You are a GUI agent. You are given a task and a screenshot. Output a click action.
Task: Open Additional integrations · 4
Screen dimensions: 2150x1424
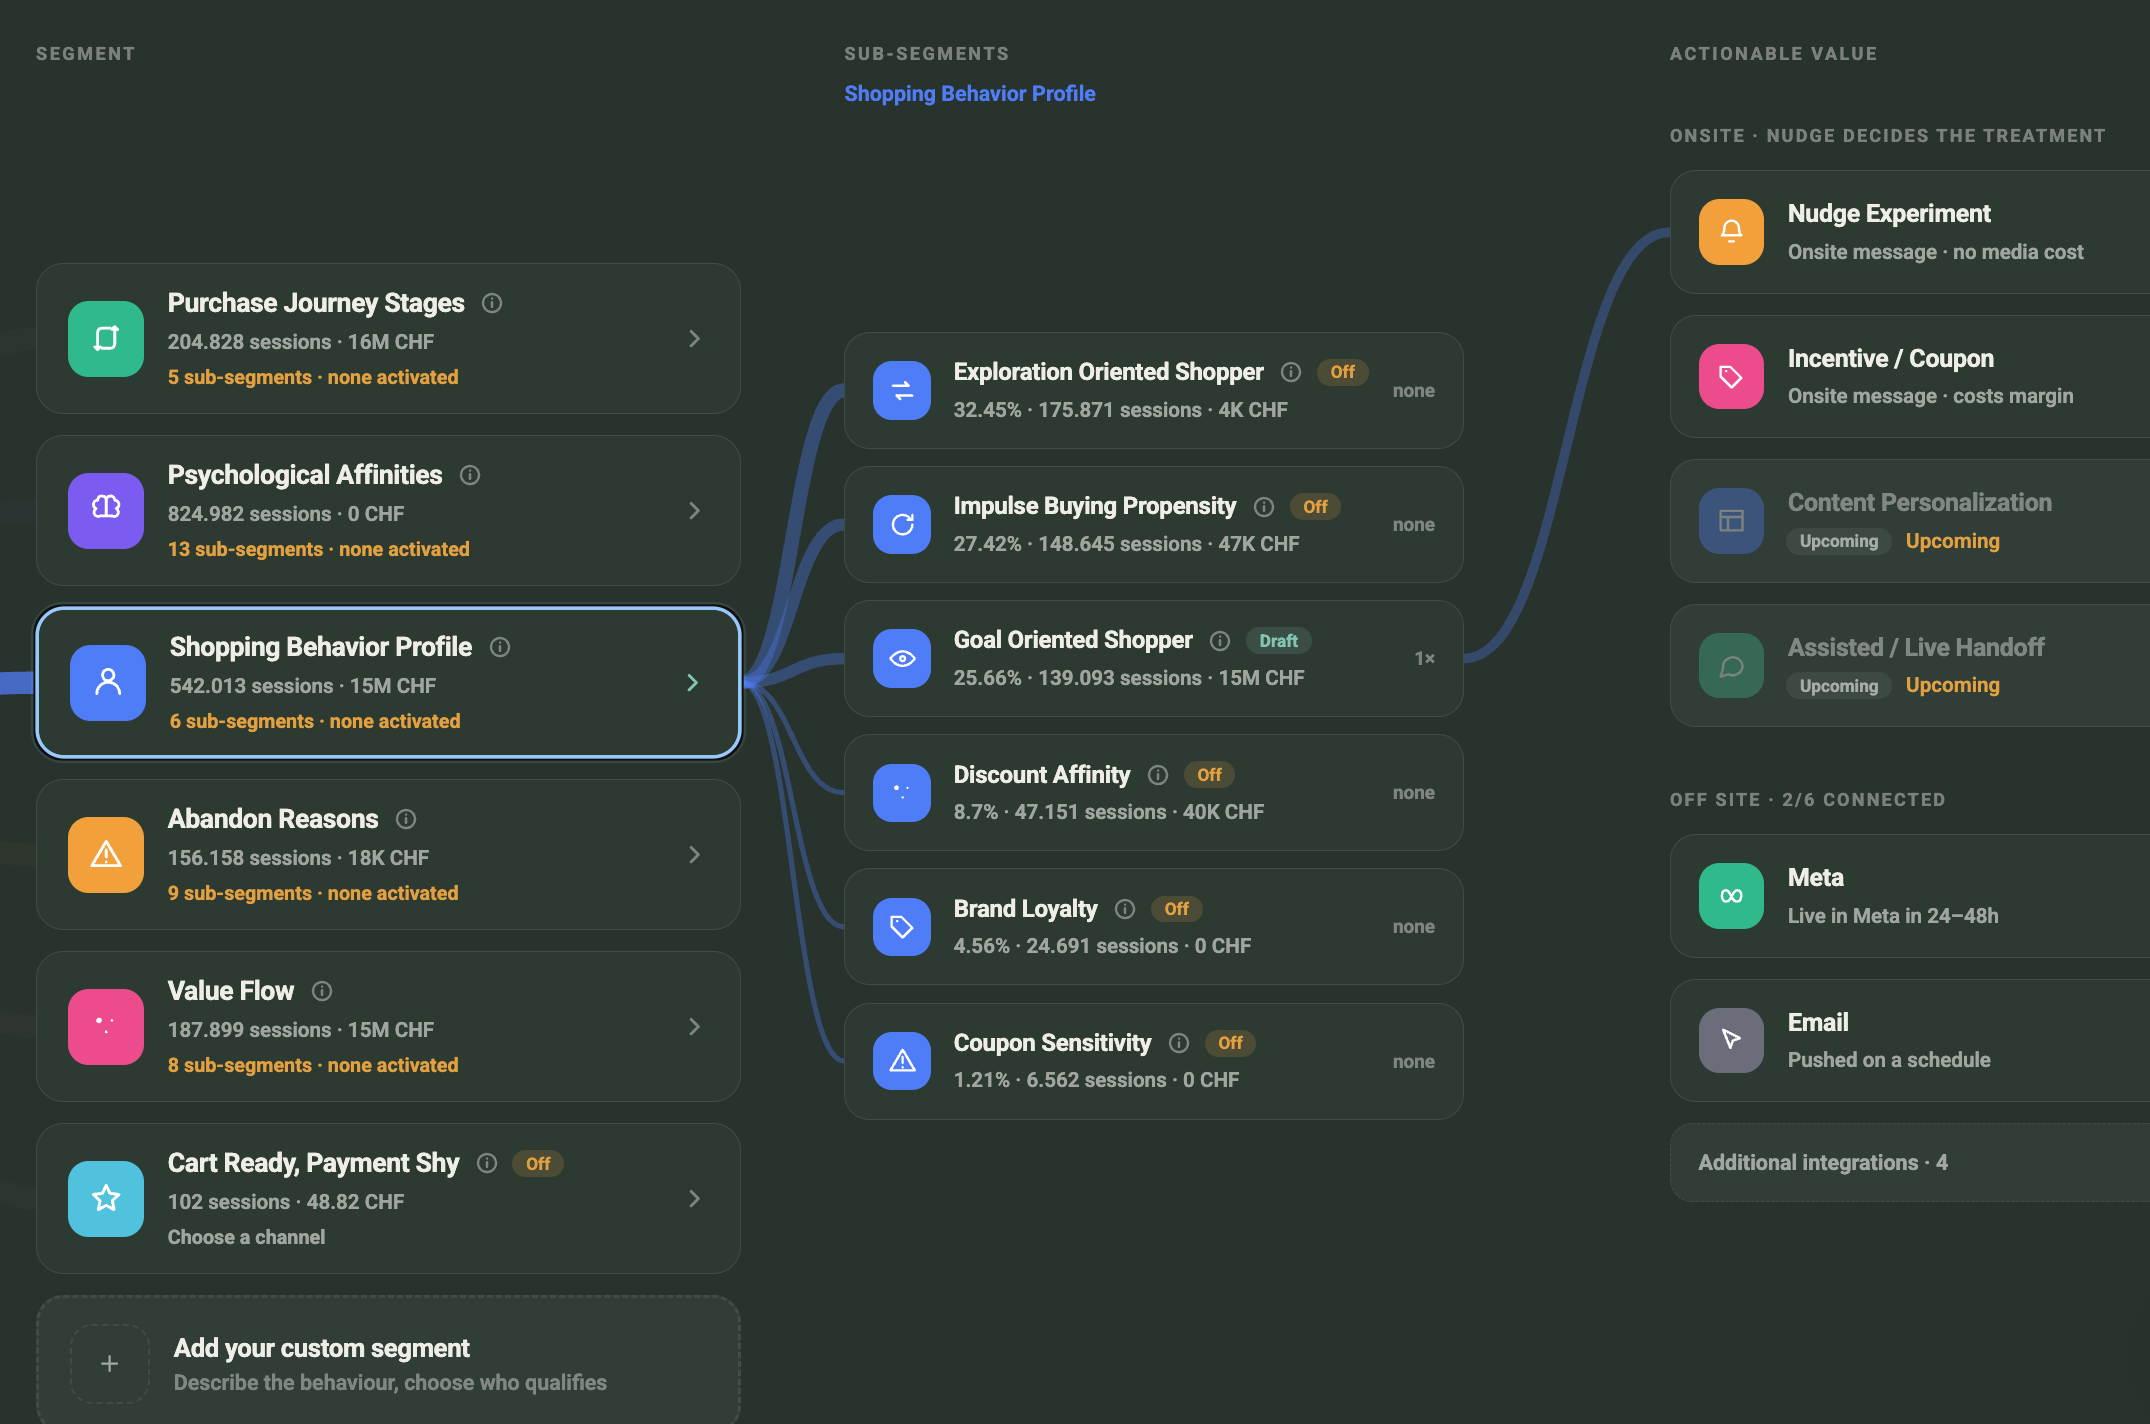1910,1163
